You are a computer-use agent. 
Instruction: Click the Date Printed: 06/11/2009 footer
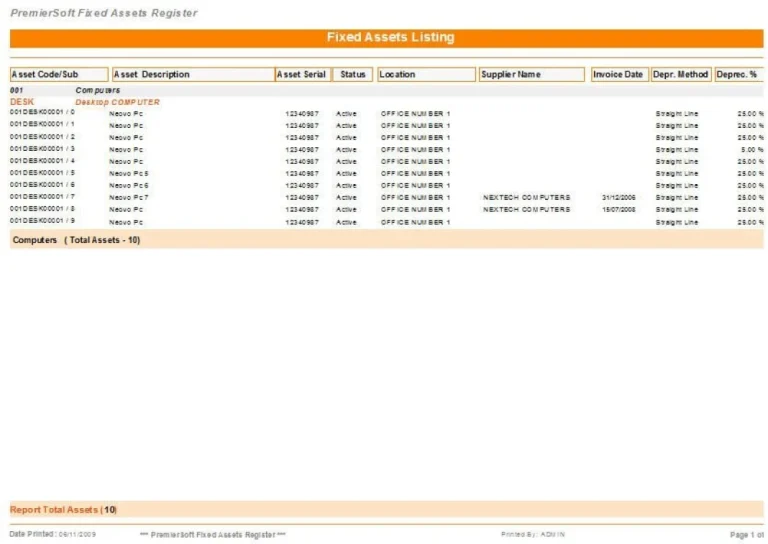[x=52, y=534]
